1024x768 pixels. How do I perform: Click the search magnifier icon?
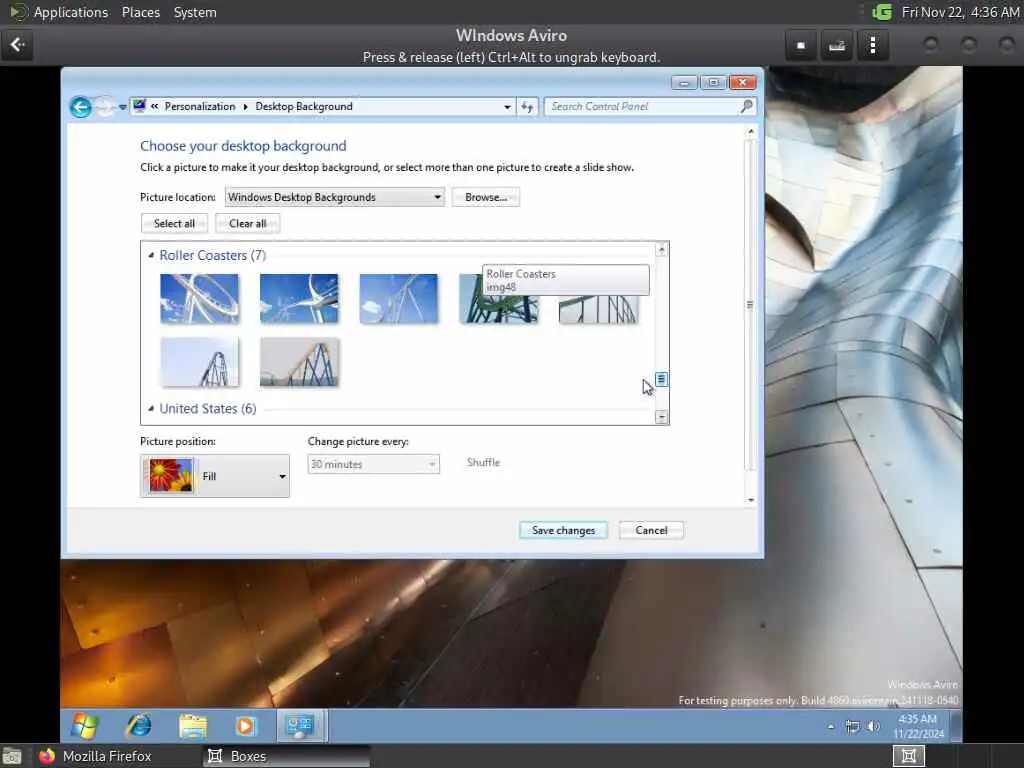746,106
